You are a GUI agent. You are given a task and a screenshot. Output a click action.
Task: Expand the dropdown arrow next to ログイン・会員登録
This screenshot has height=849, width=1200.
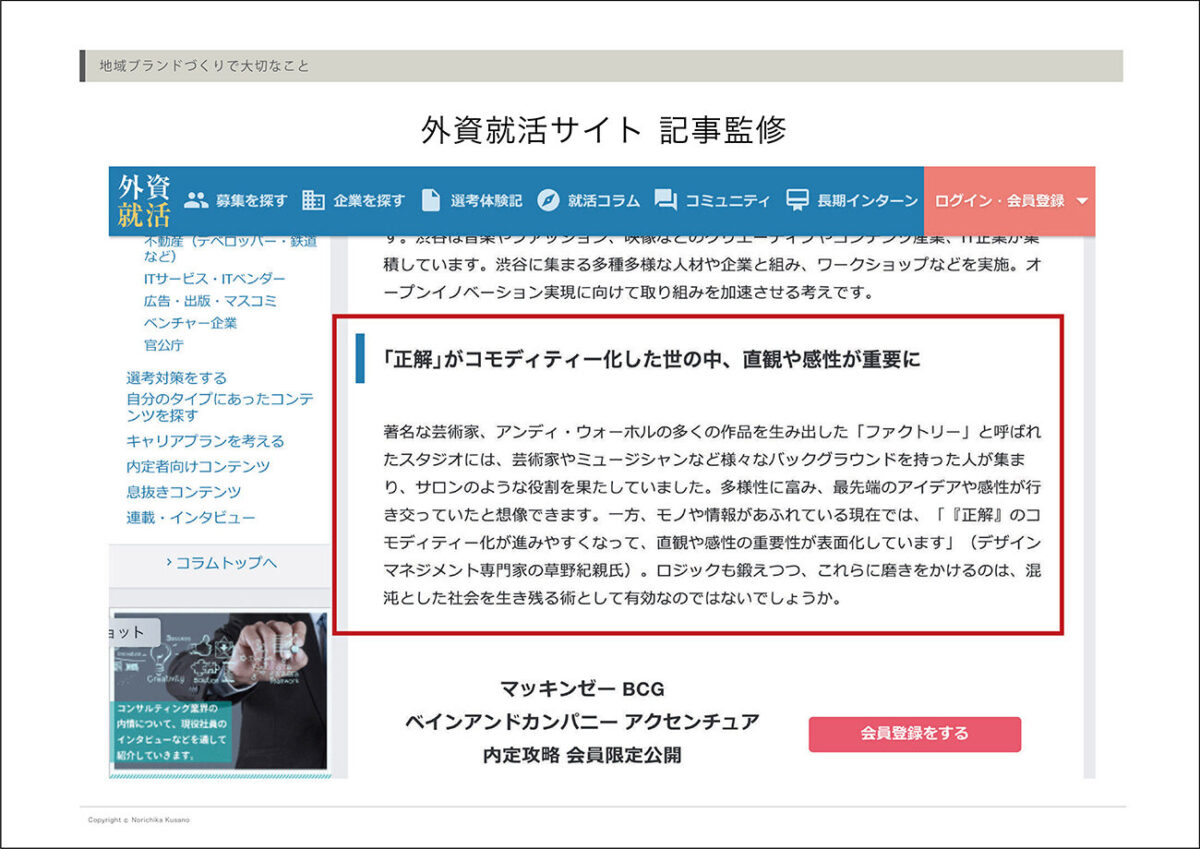pos(1082,201)
